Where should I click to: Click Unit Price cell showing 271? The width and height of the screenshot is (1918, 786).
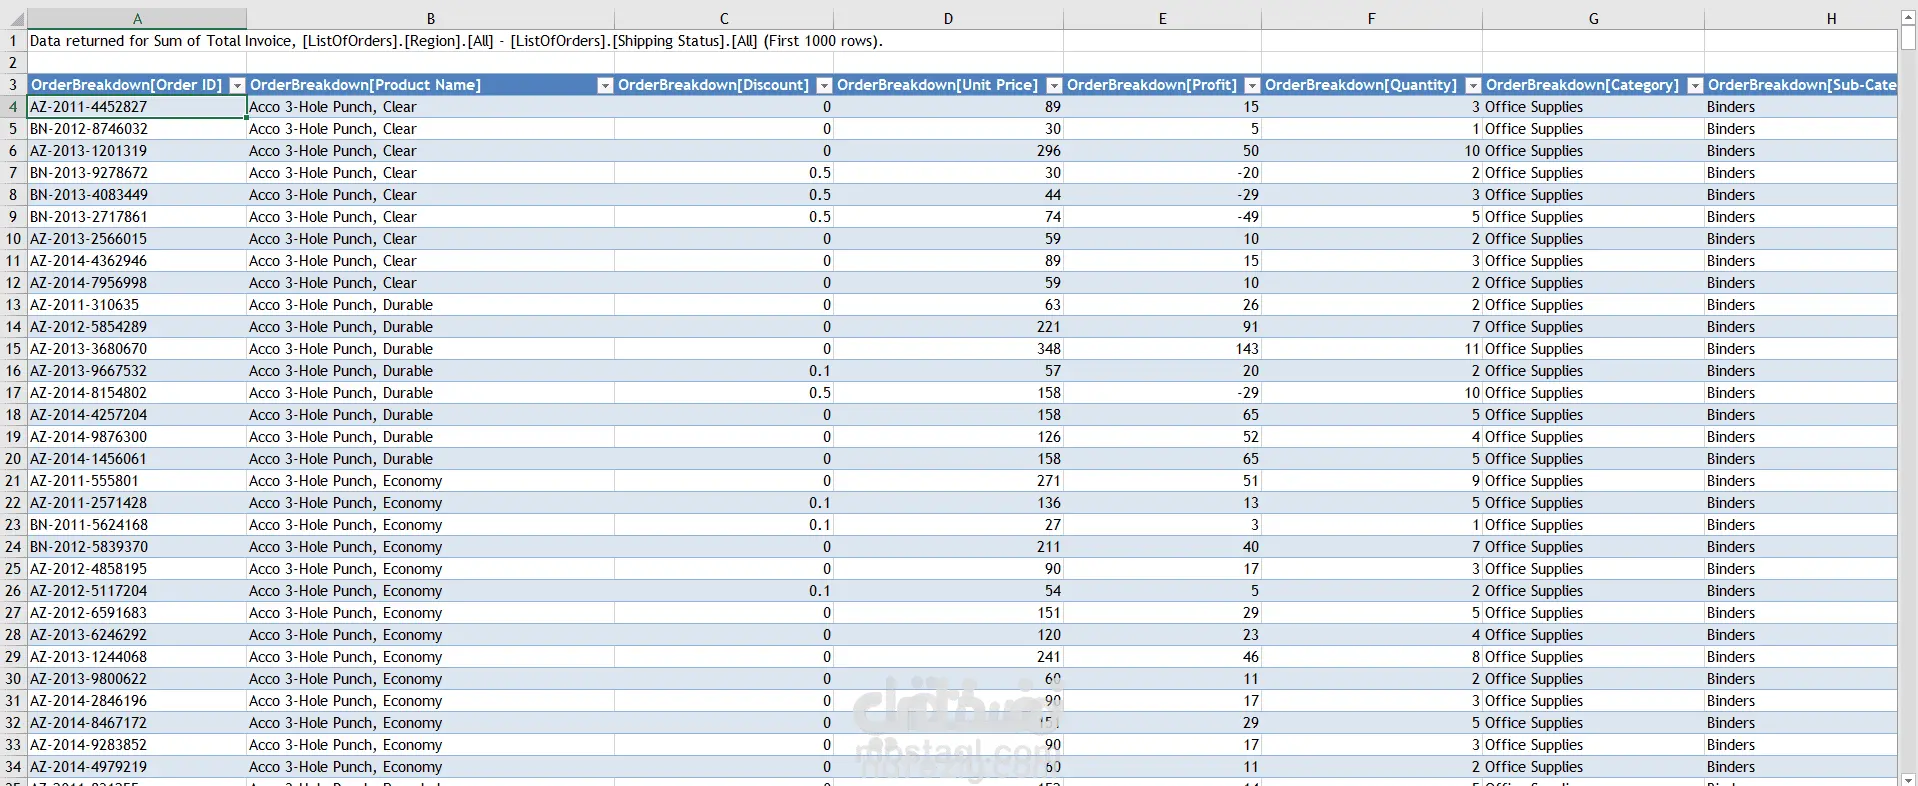click(948, 481)
